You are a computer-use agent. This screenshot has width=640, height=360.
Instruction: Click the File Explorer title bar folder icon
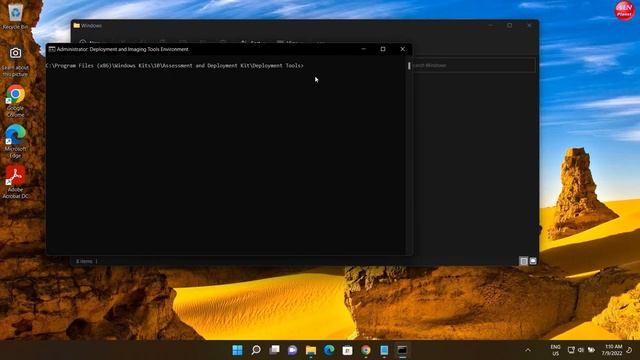(x=76, y=25)
